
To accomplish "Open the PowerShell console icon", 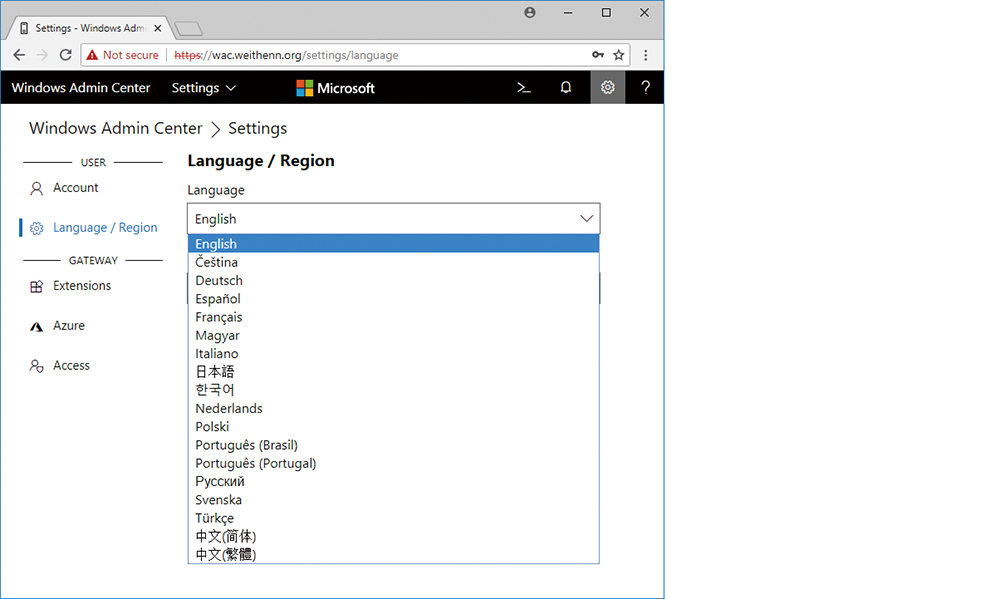I will click(523, 88).
